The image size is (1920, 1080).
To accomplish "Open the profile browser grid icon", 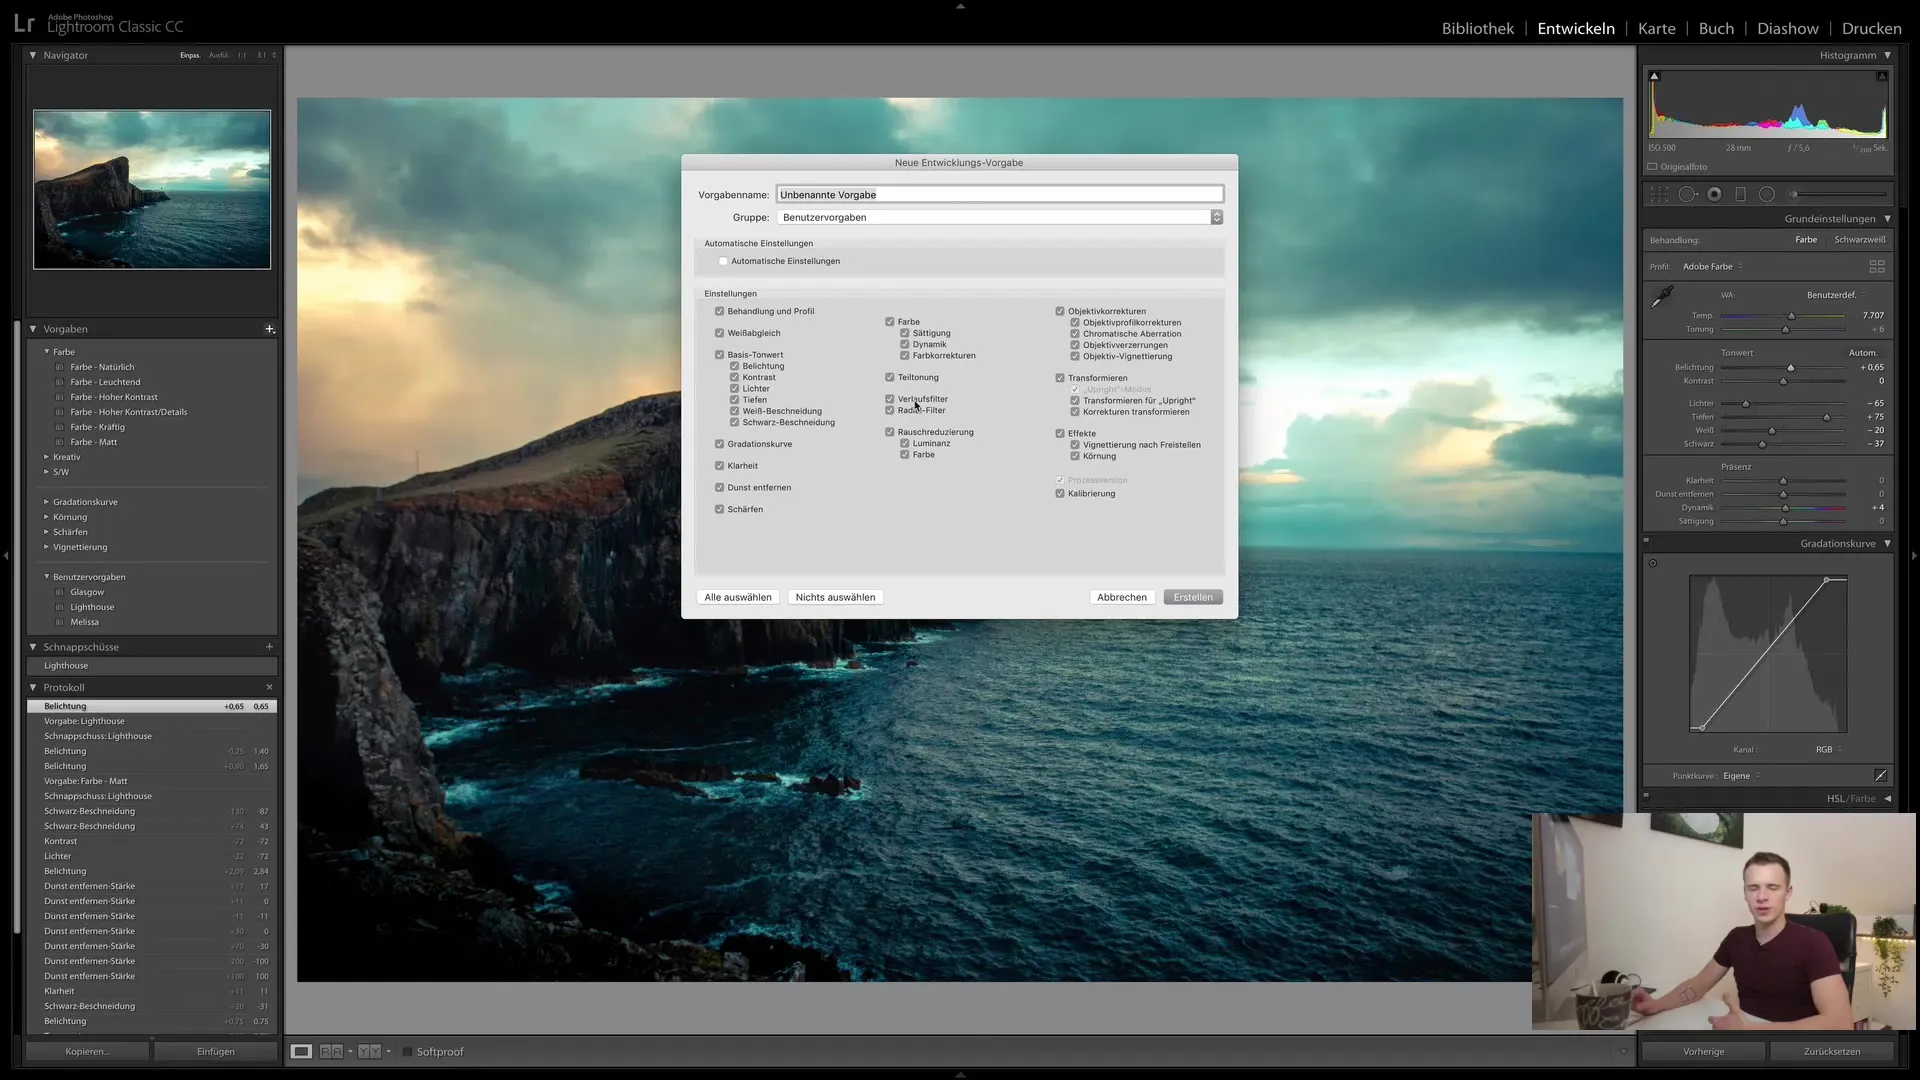I will click(x=1877, y=267).
